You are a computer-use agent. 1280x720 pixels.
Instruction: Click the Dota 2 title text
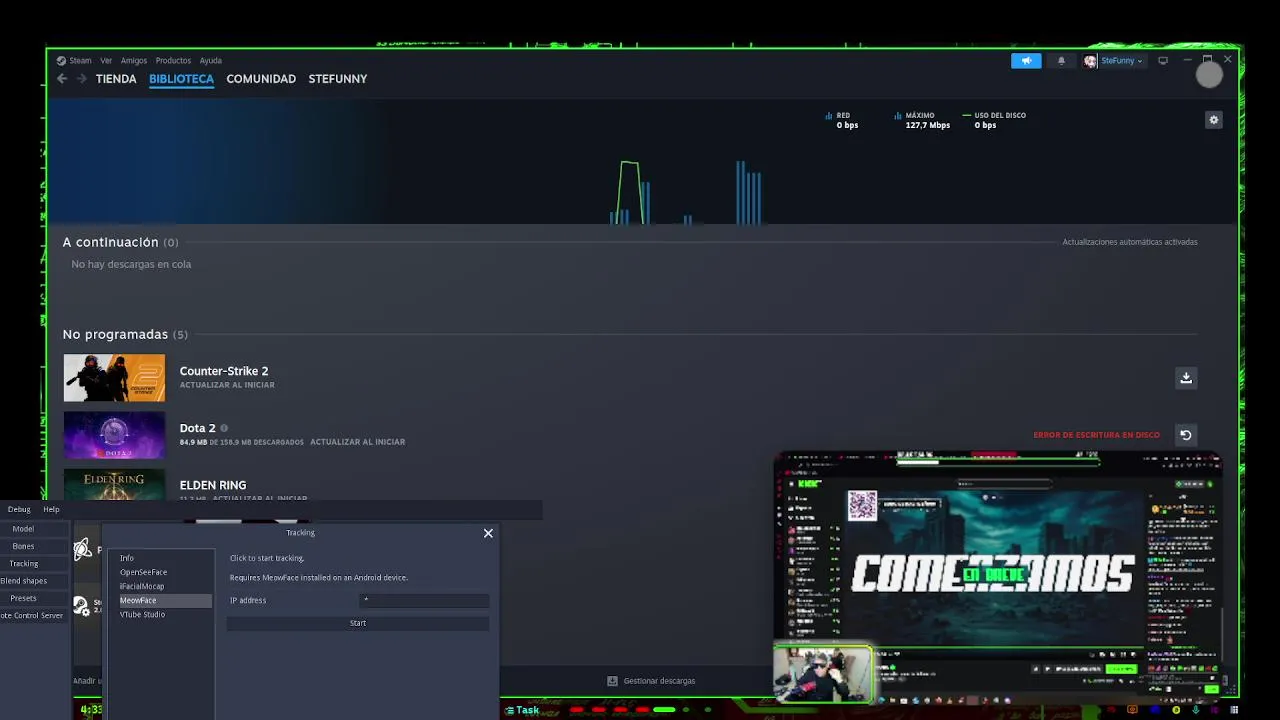tap(197, 428)
